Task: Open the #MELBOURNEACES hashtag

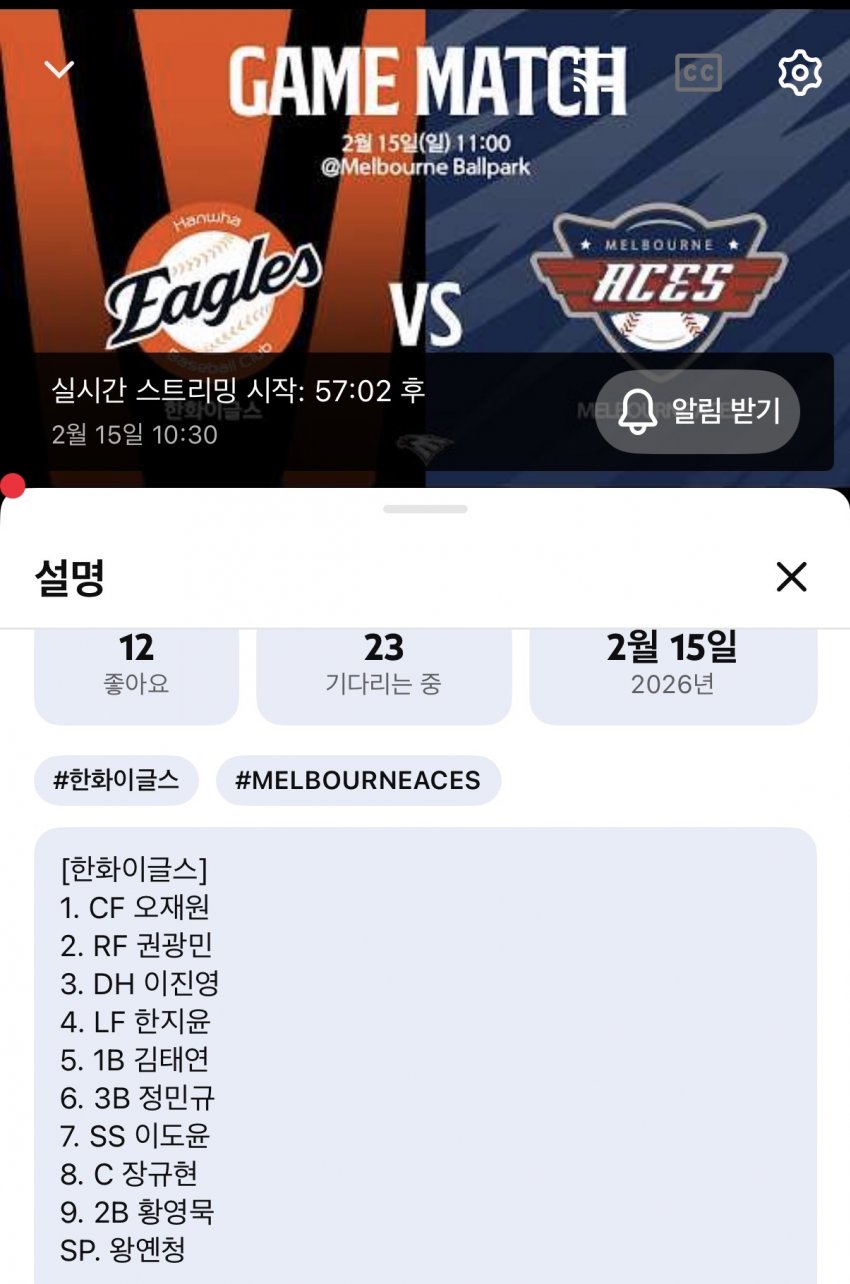Action: [358, 780]
